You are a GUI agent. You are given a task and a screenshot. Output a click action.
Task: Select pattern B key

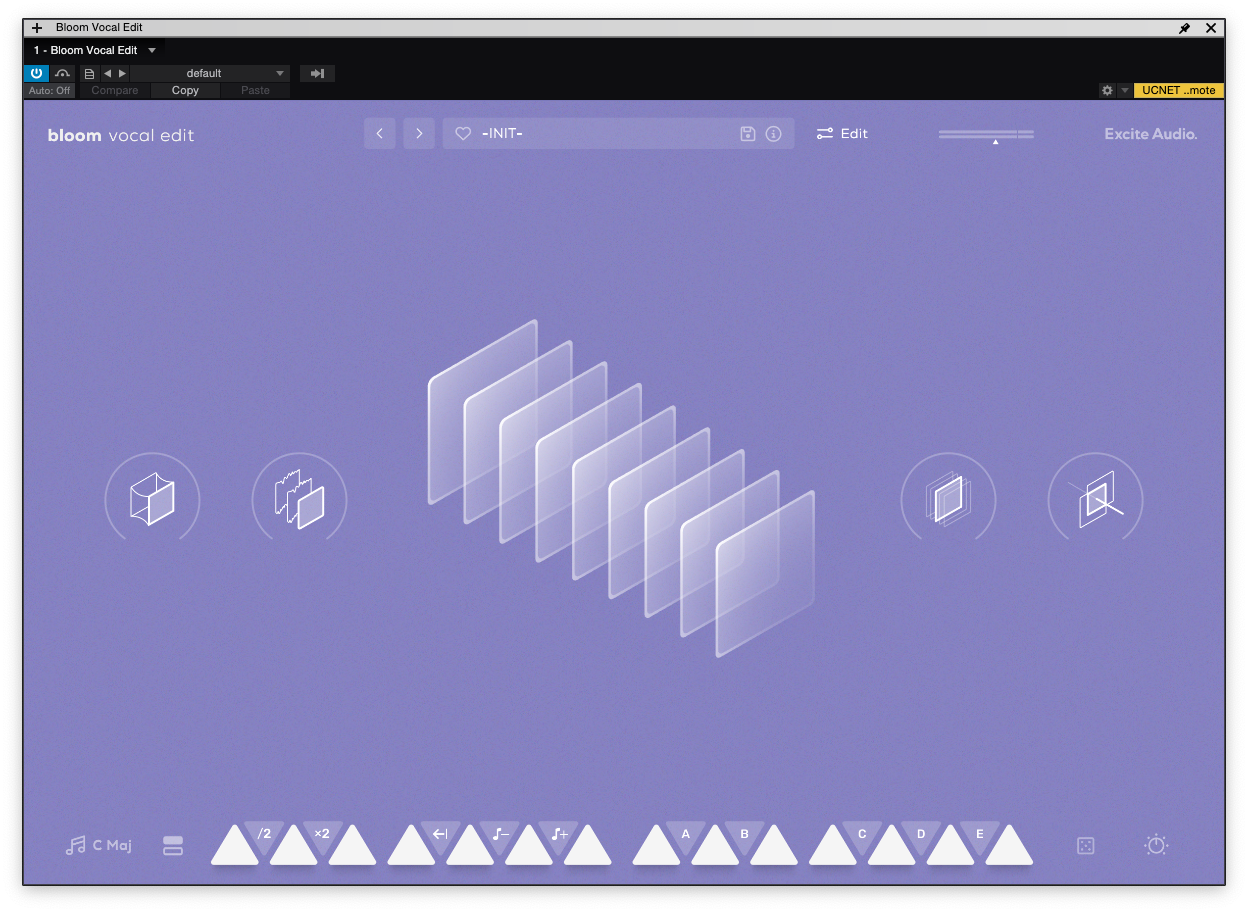(745, 834)
